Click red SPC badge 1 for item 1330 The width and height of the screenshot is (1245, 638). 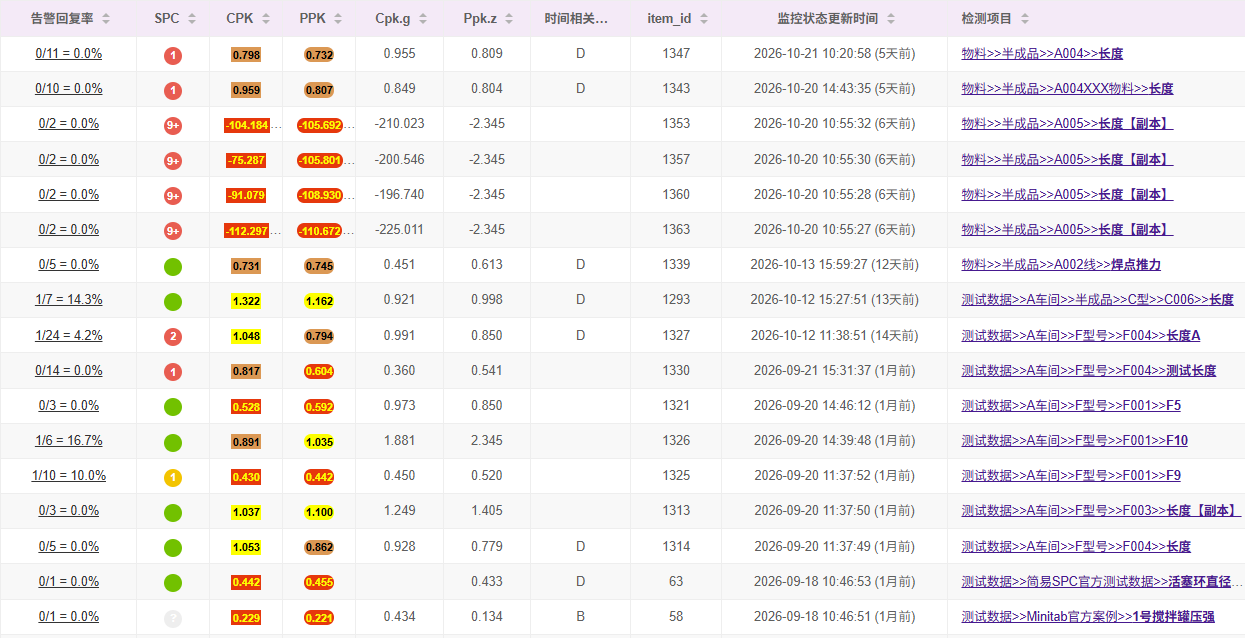173,371
